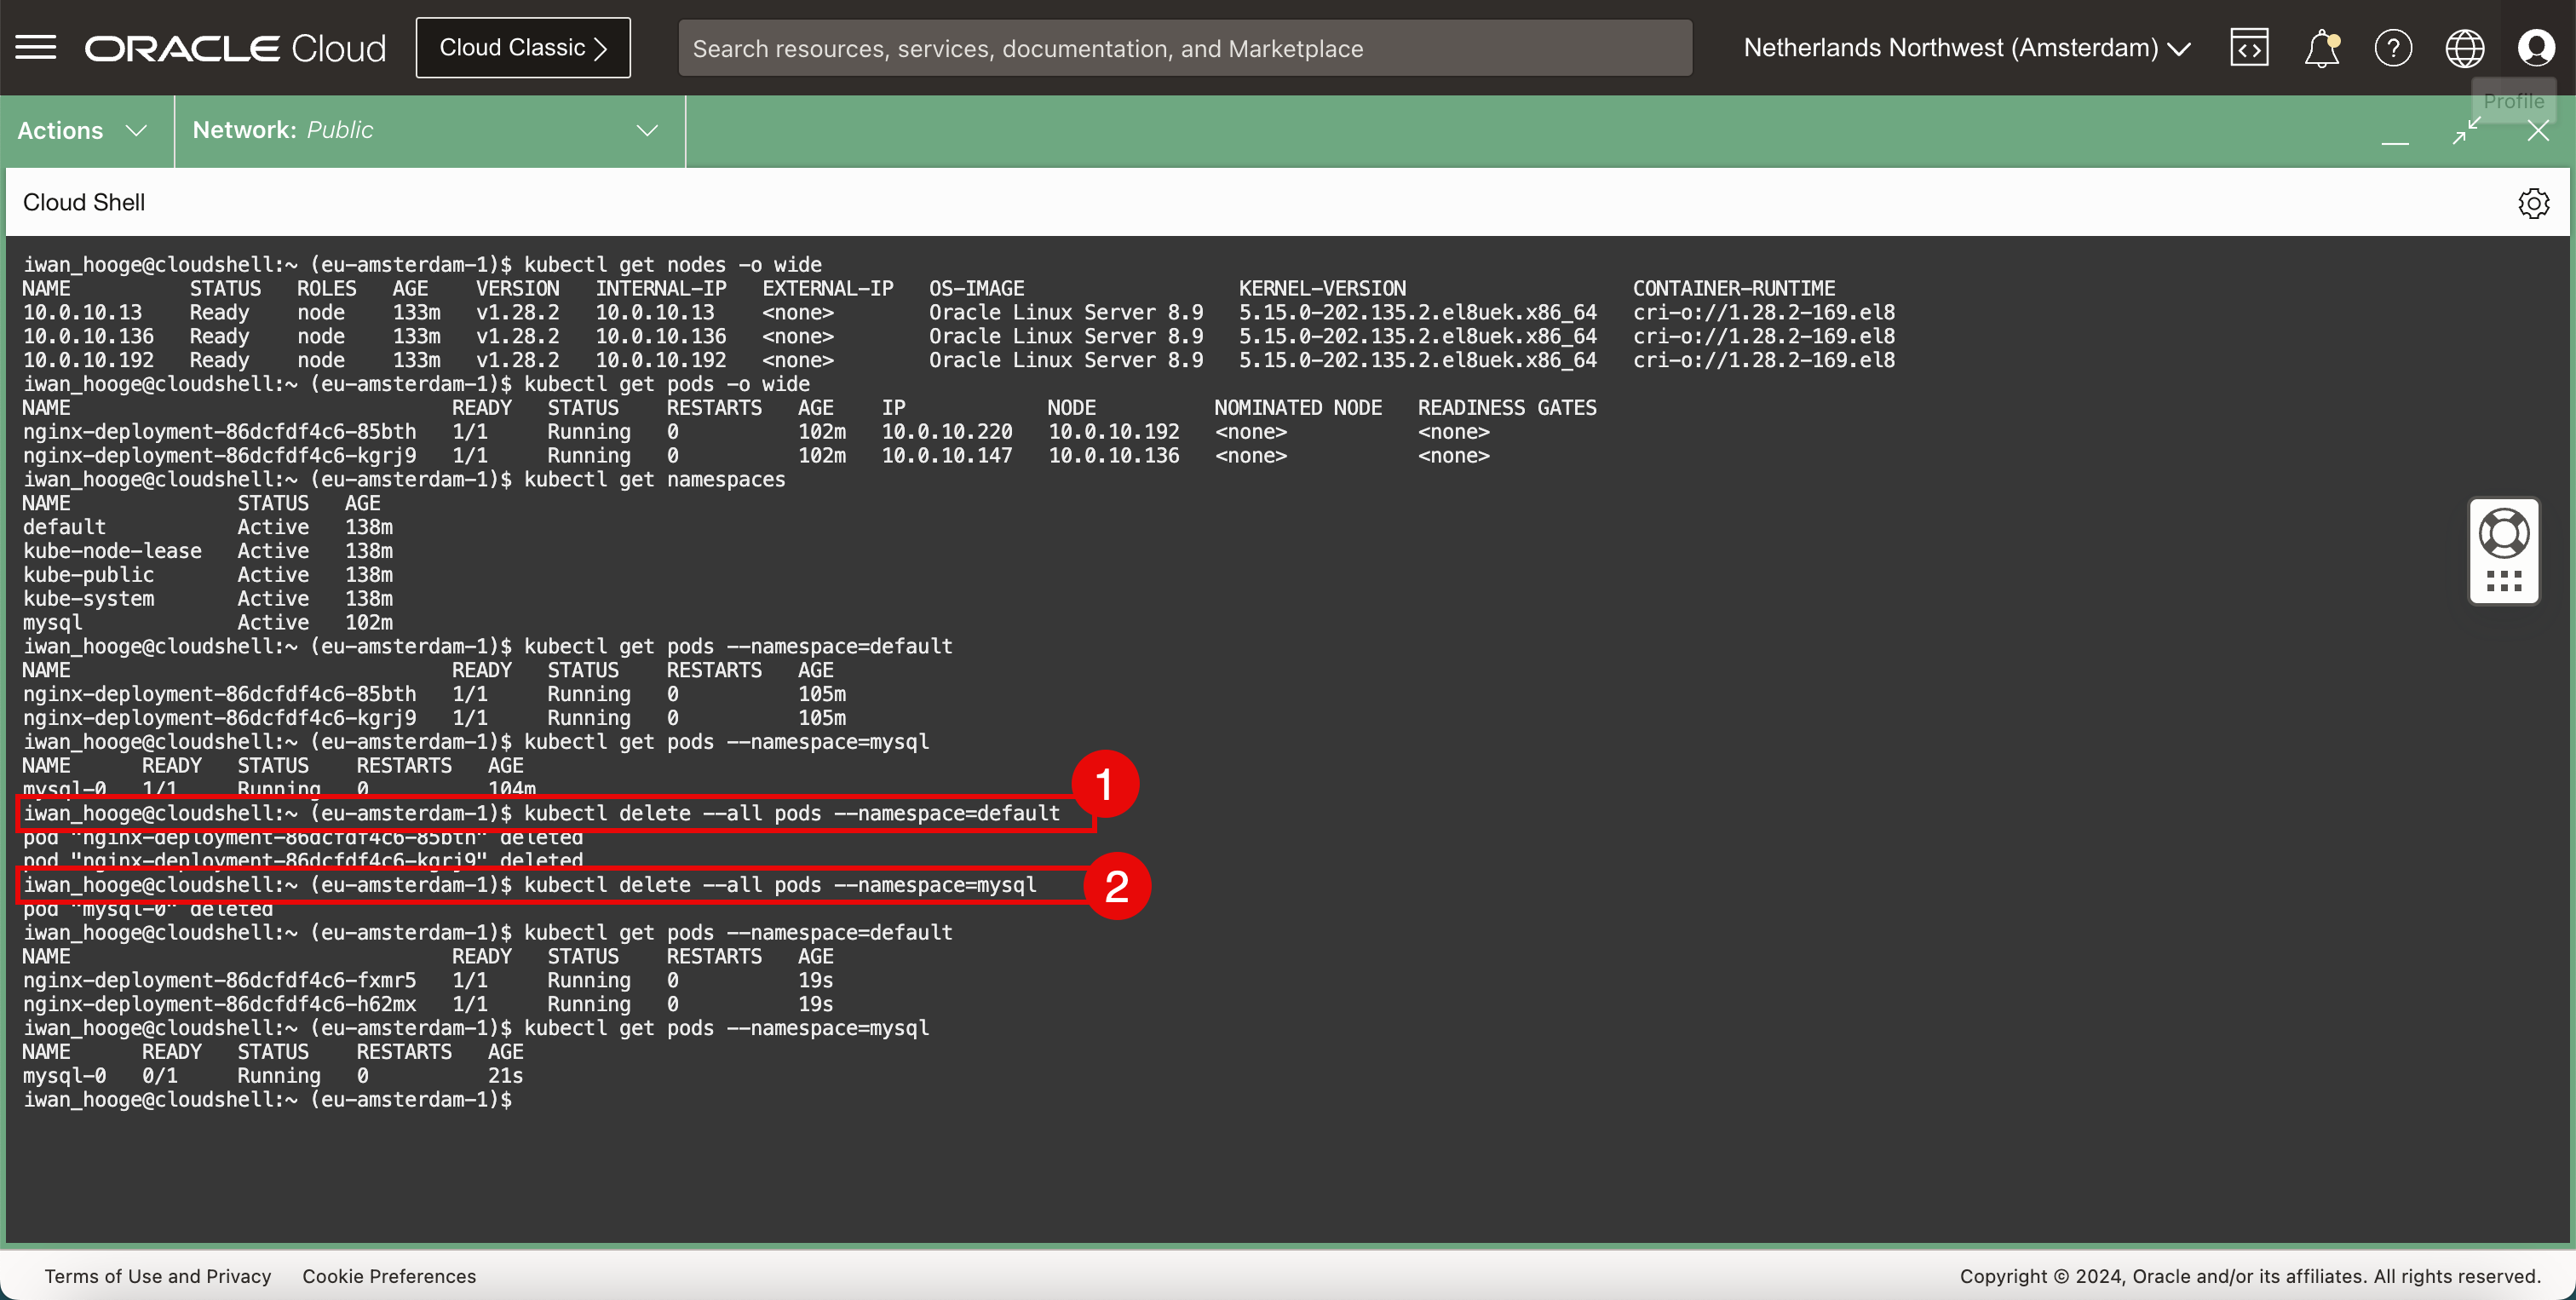
Task: Focus the search resources input field
Action: 1184,48
